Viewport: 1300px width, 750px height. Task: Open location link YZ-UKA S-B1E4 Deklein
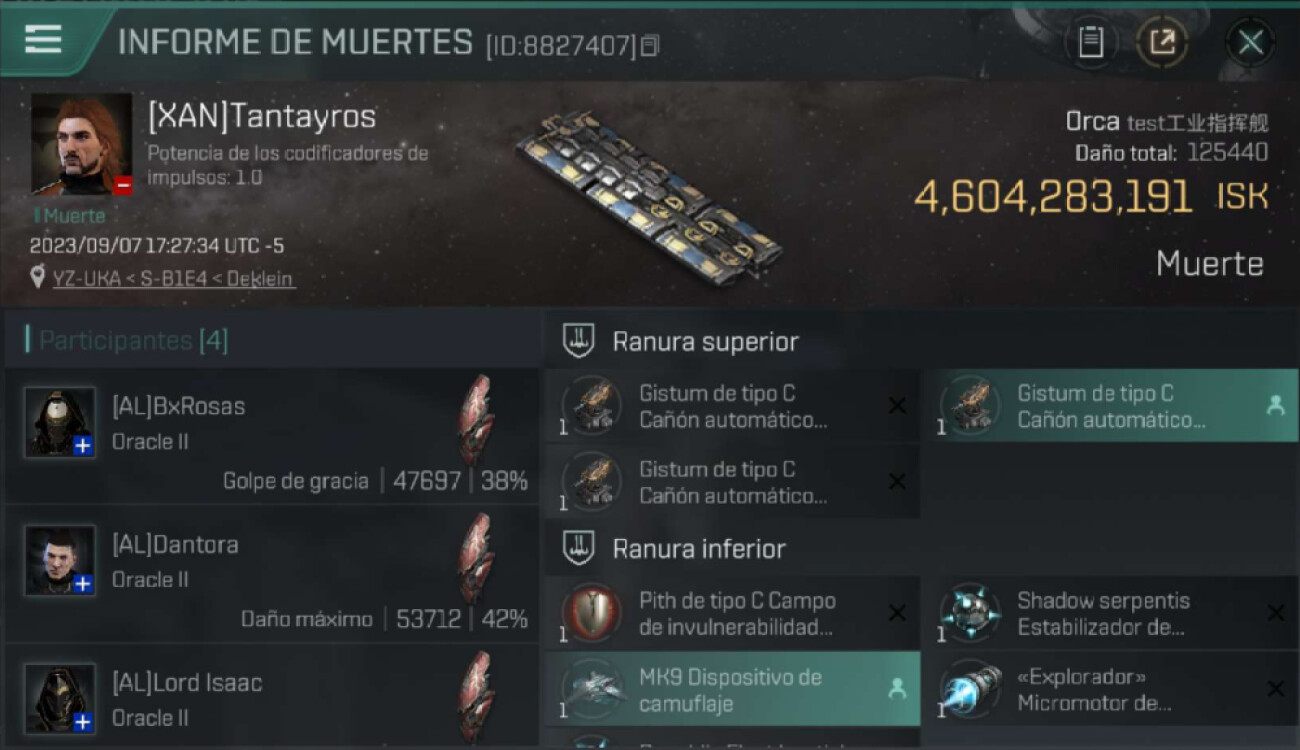point(173,279)
